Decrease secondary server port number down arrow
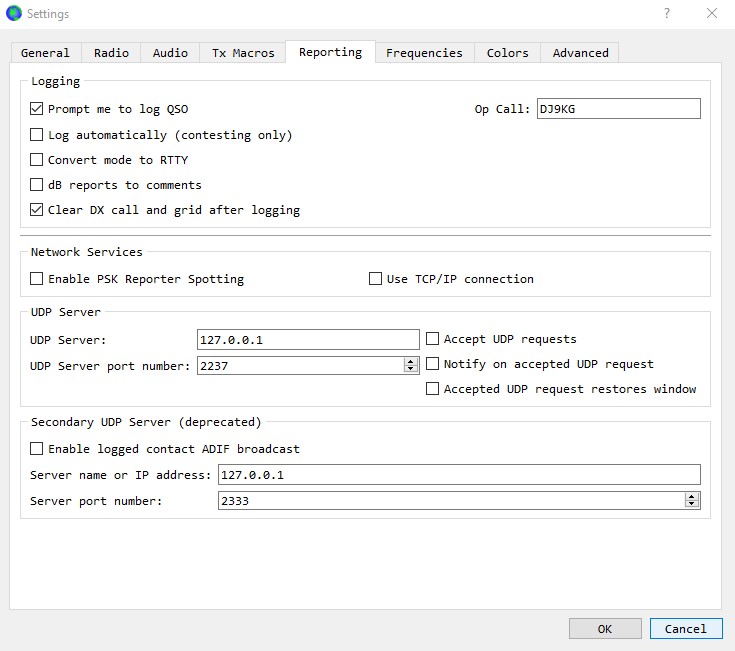The width and height of the screenshot is (735, 651). click(x=691, y=504)
